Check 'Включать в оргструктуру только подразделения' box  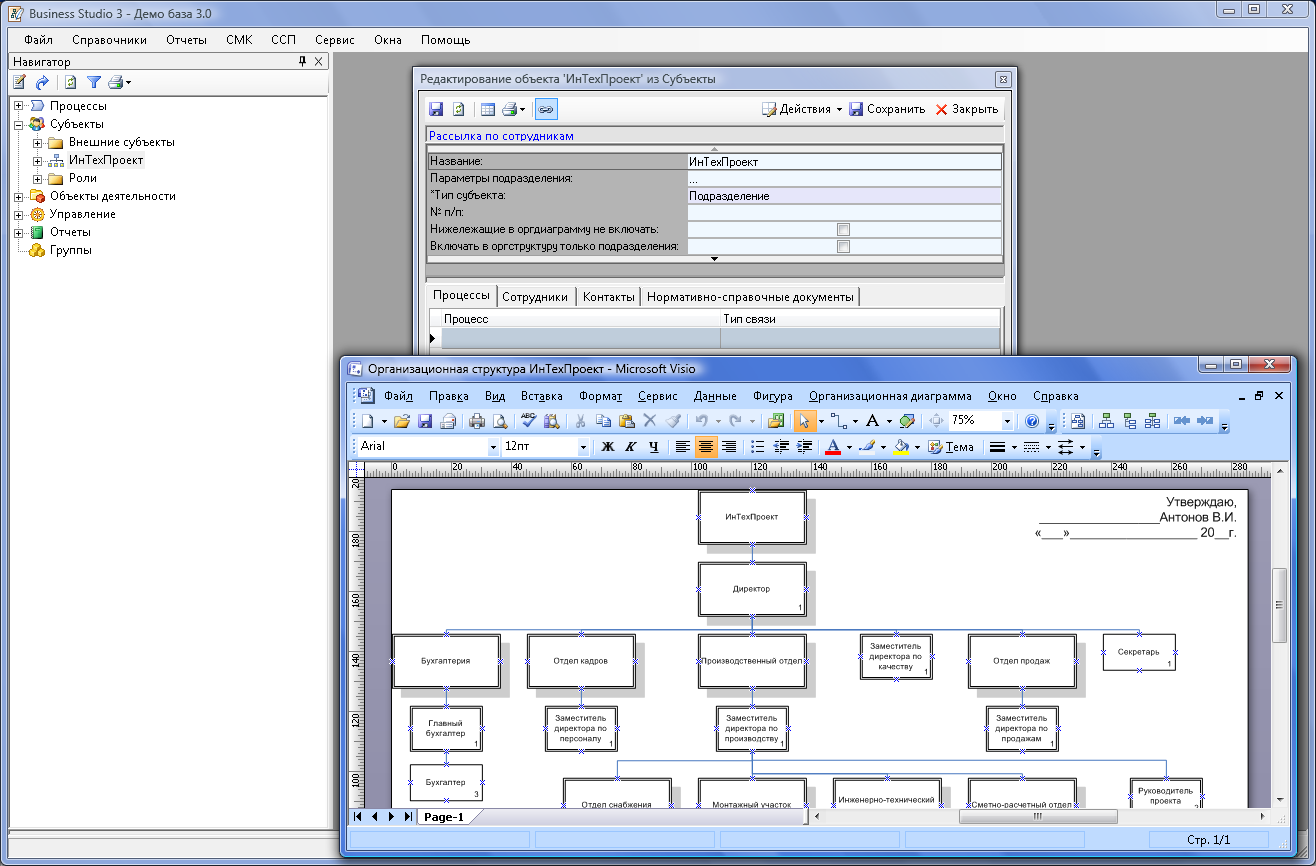tap(843, 246)
